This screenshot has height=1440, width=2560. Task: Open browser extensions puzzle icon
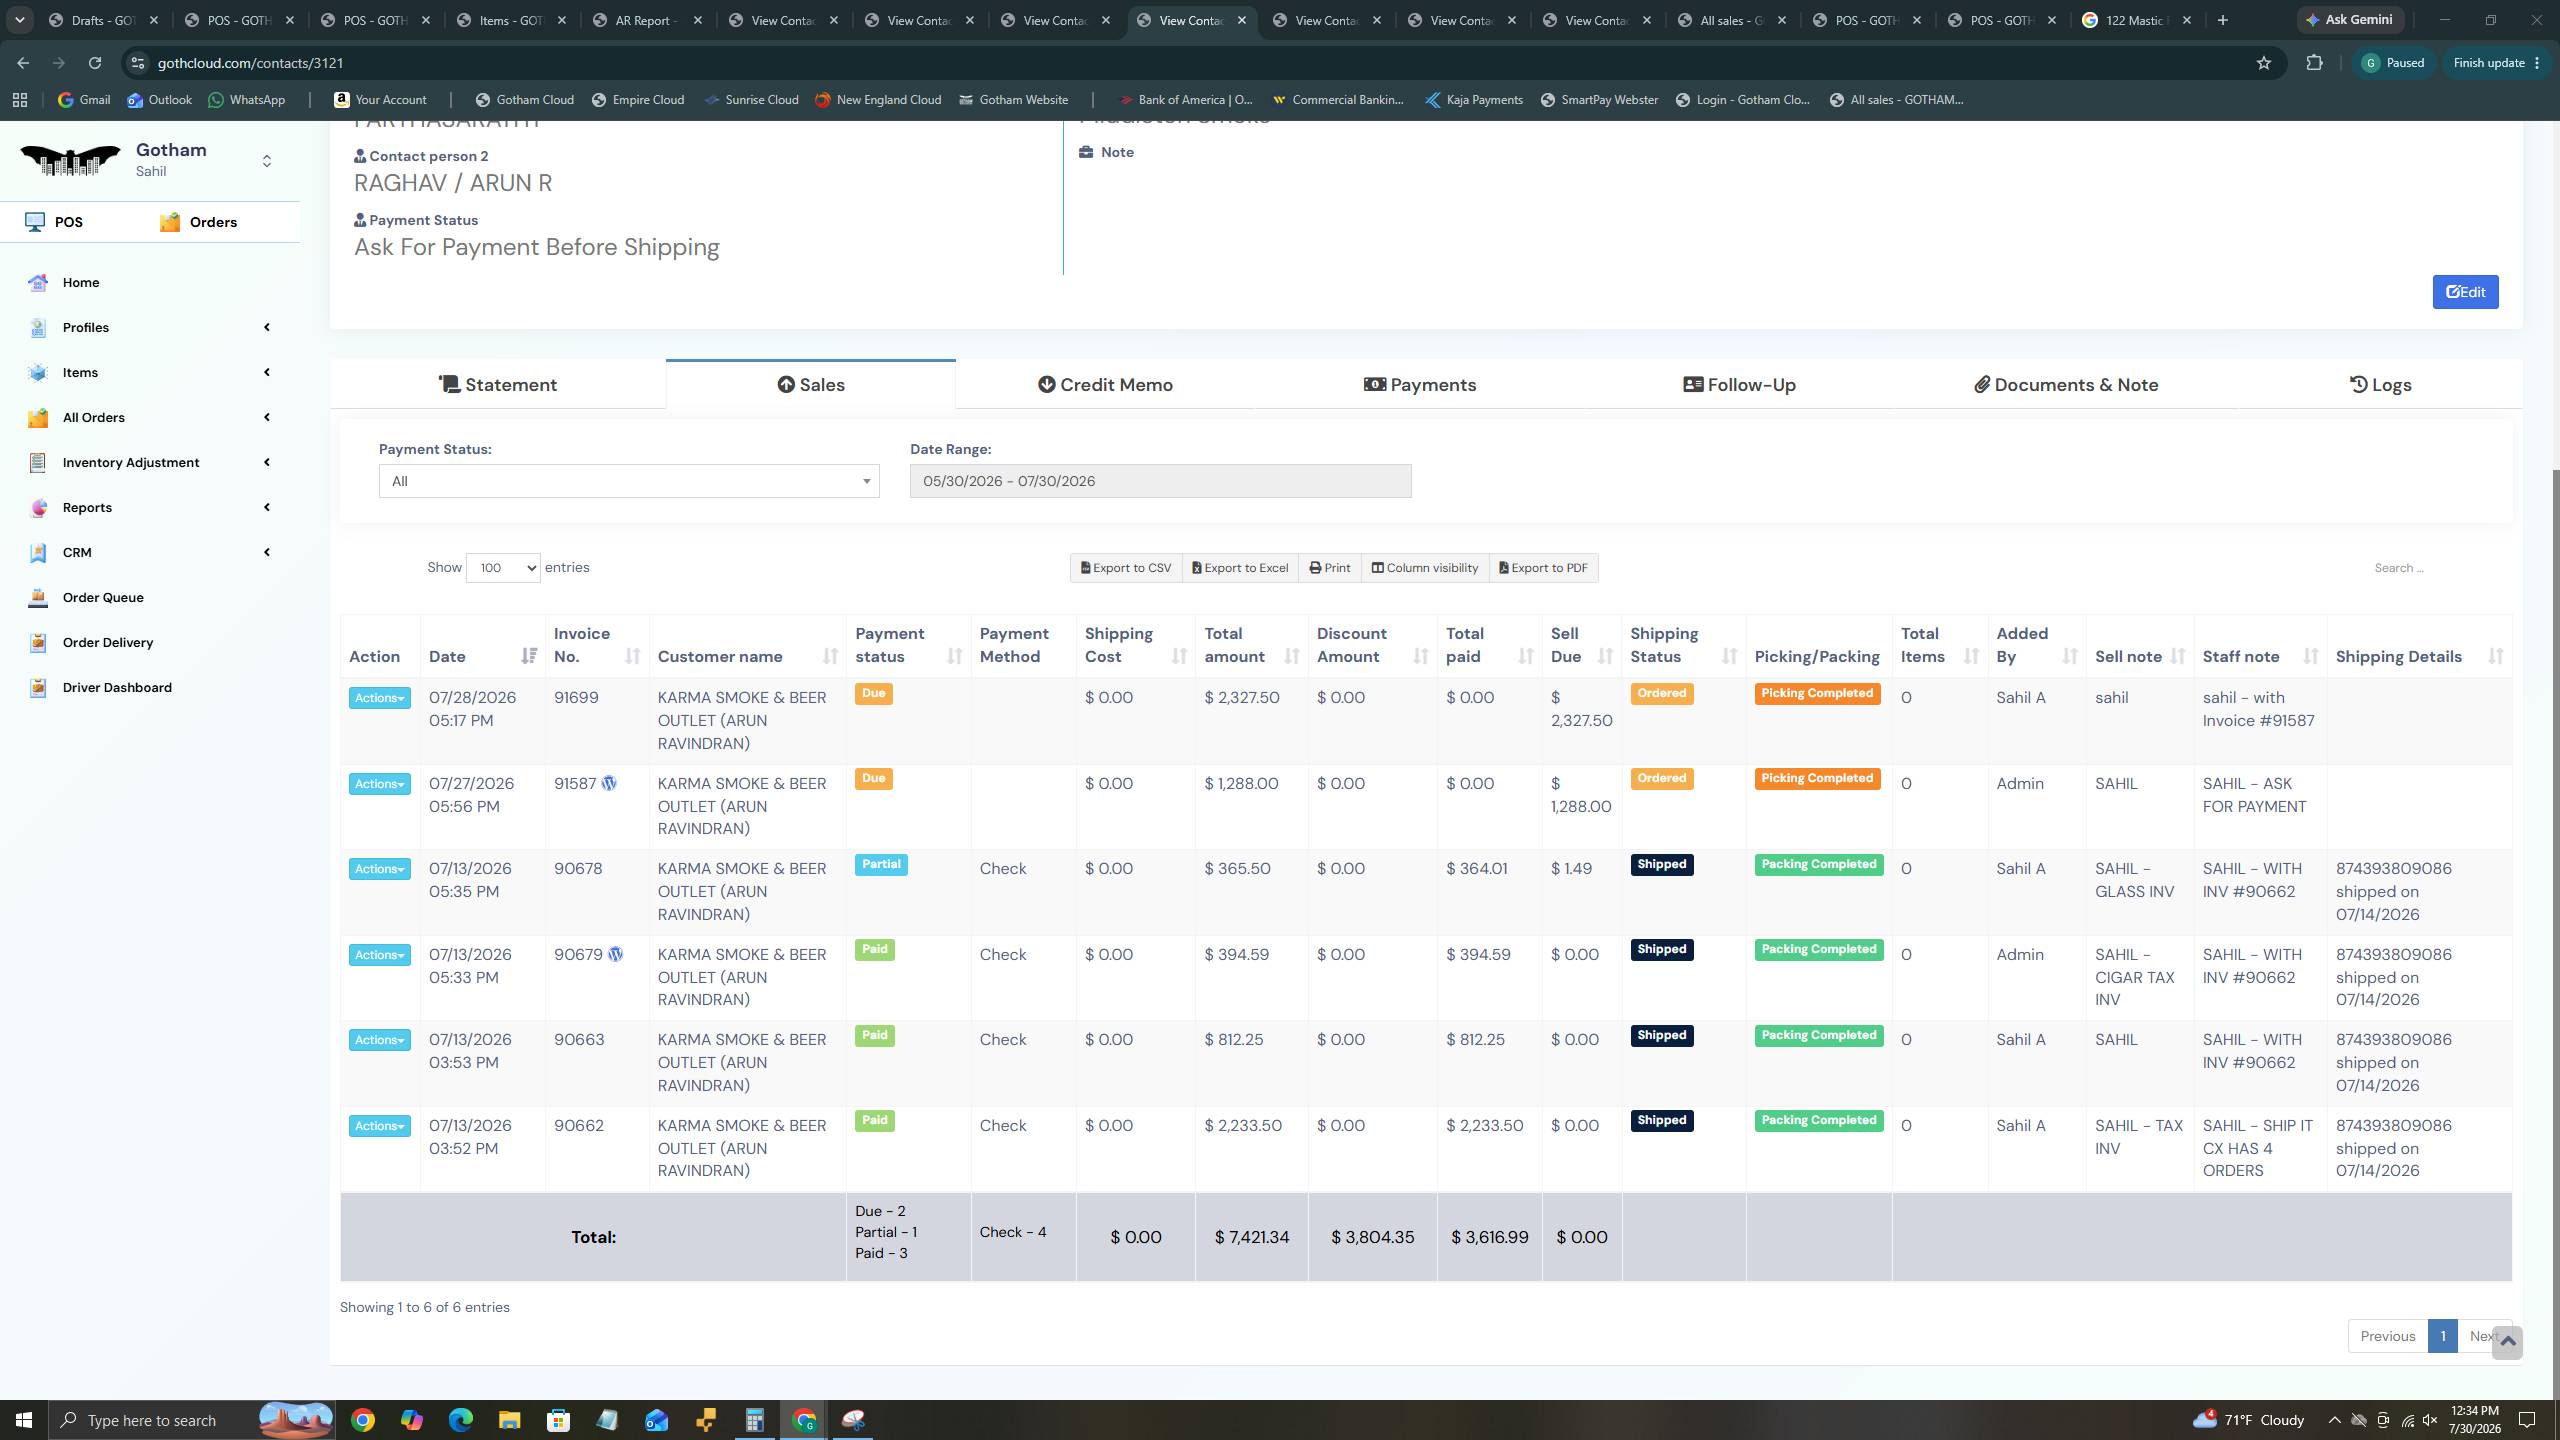pos(2314,63)
